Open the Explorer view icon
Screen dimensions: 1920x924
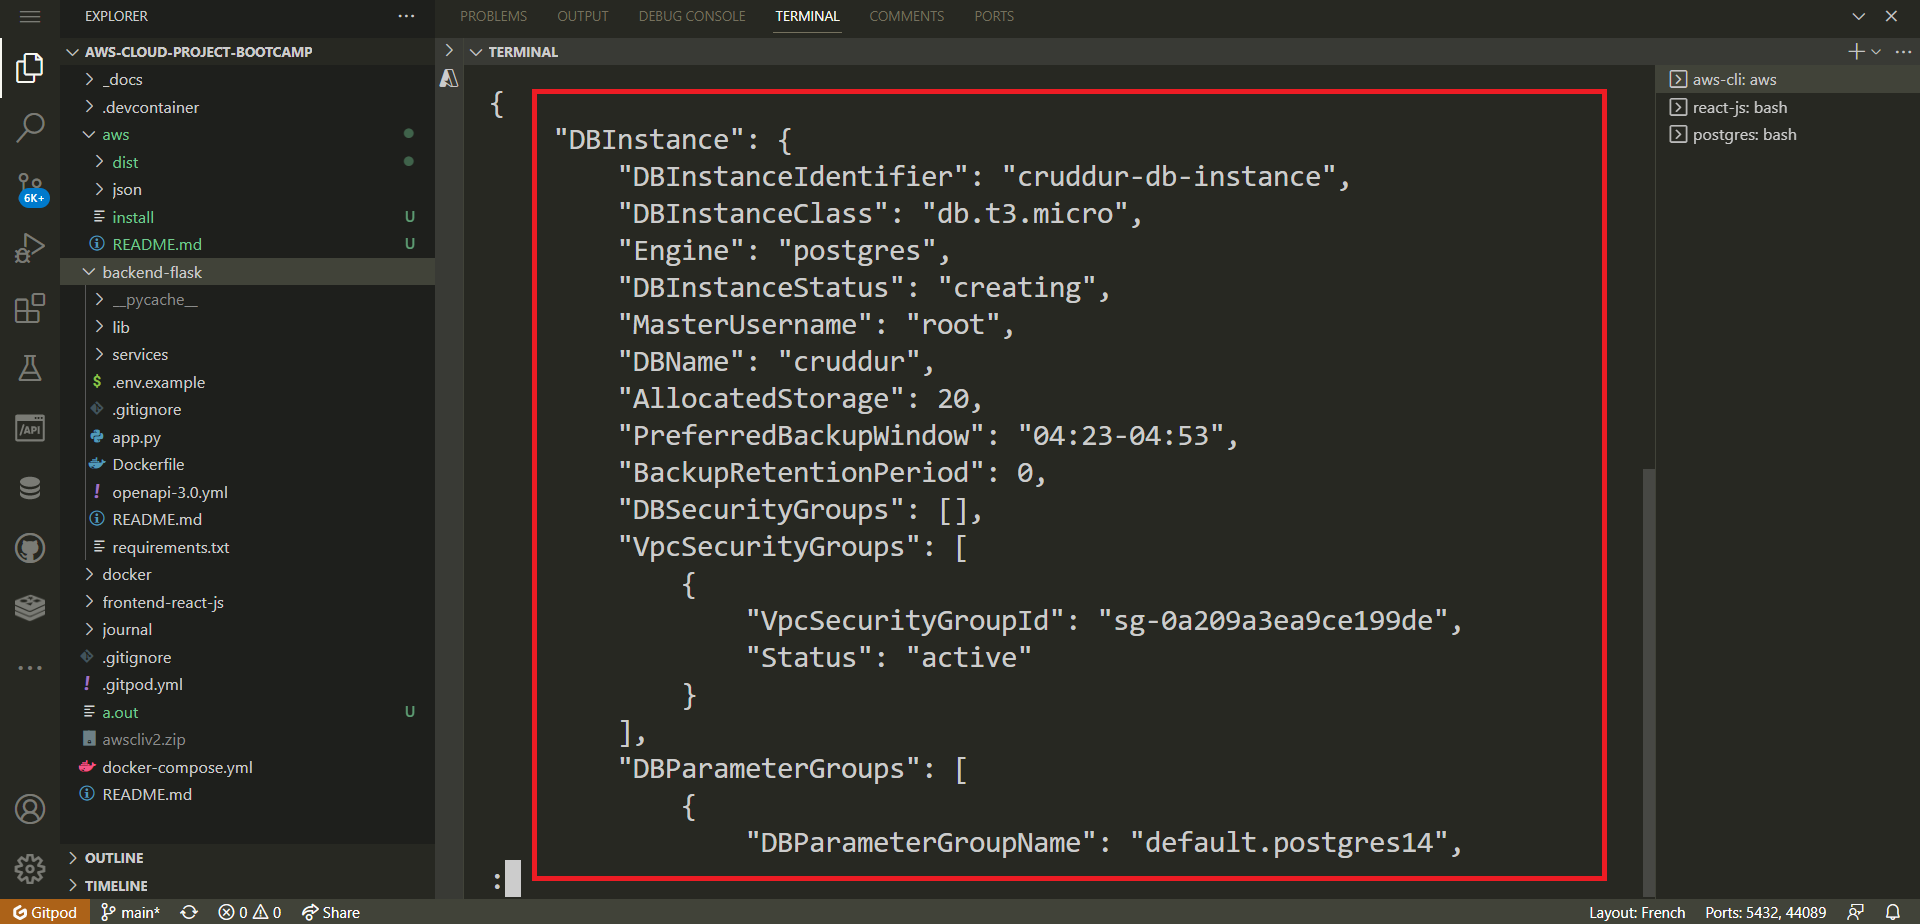(30, 68)
